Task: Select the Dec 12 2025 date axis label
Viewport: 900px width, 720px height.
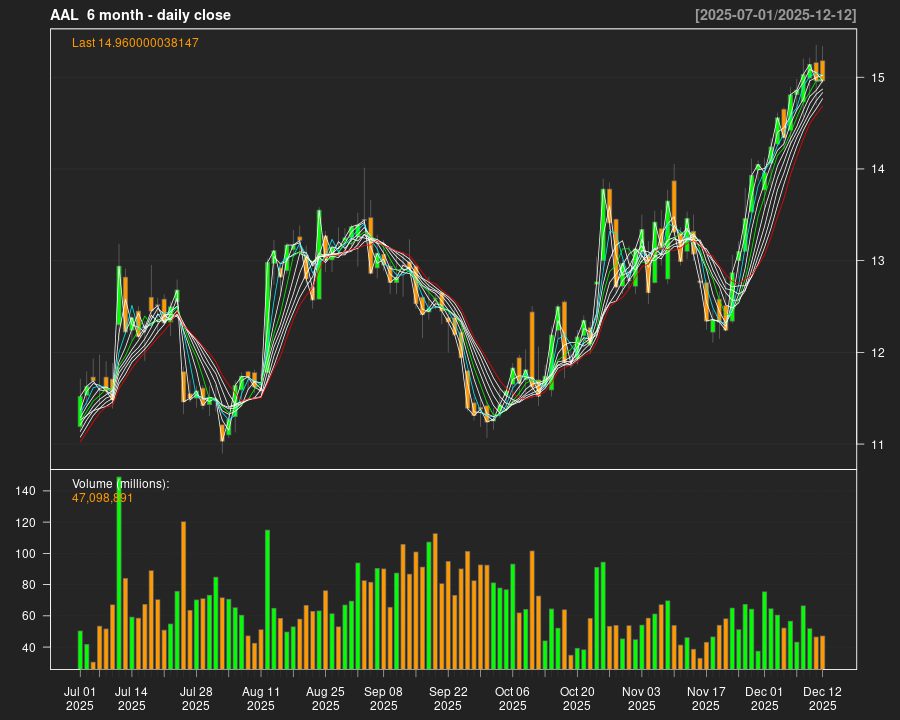Action: [x=822, y=698]
